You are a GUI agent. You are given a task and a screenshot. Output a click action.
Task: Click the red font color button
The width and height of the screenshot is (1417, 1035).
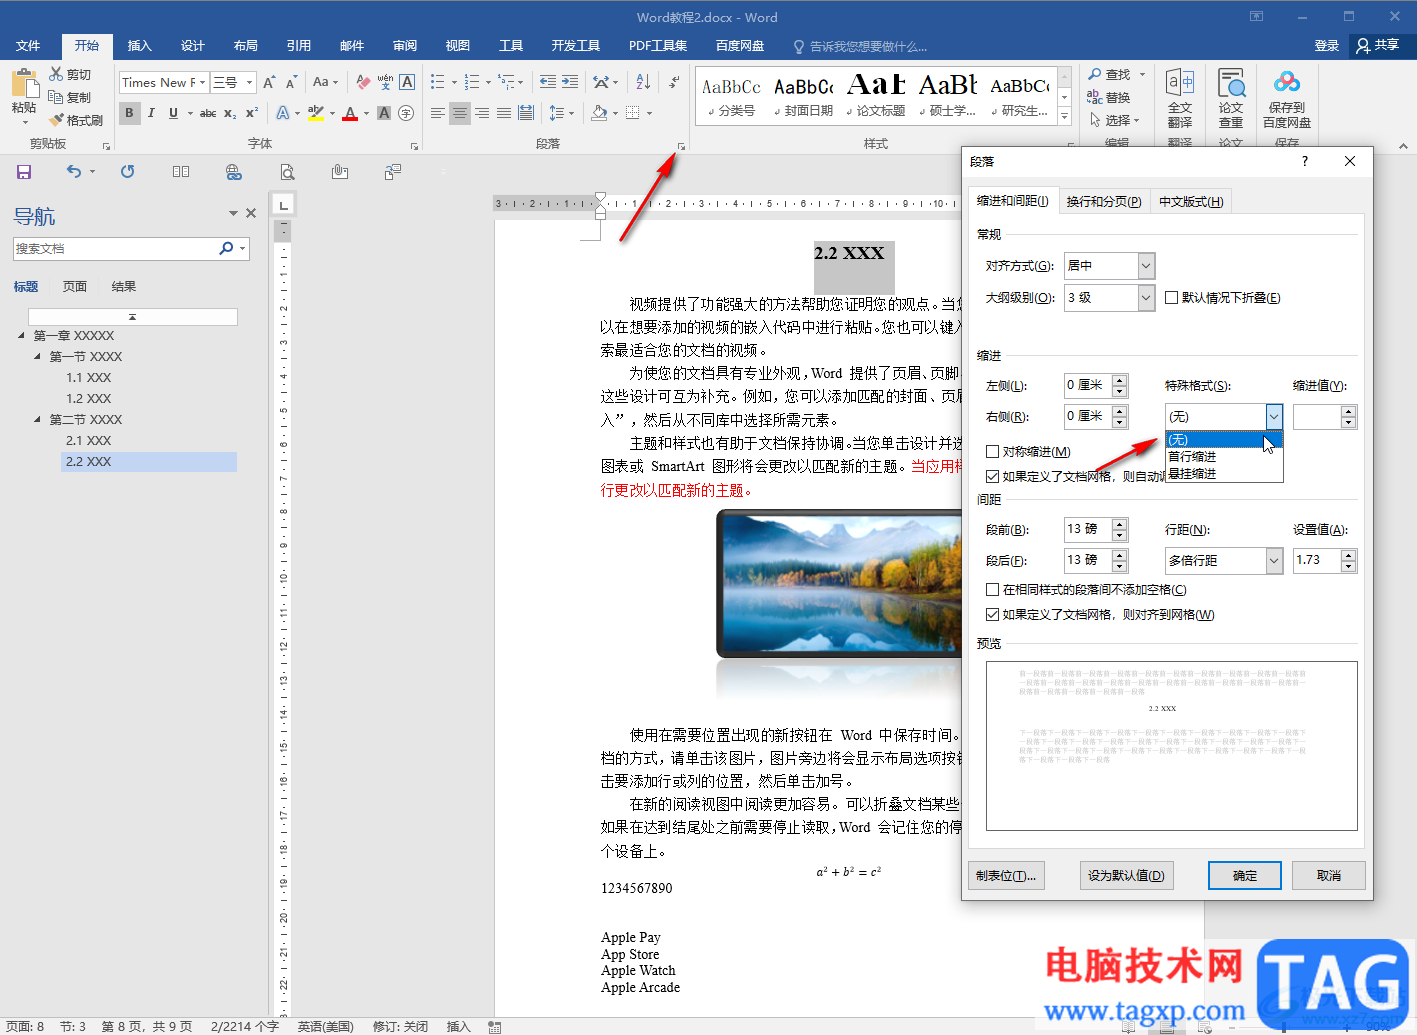click(x=350, y=113)
